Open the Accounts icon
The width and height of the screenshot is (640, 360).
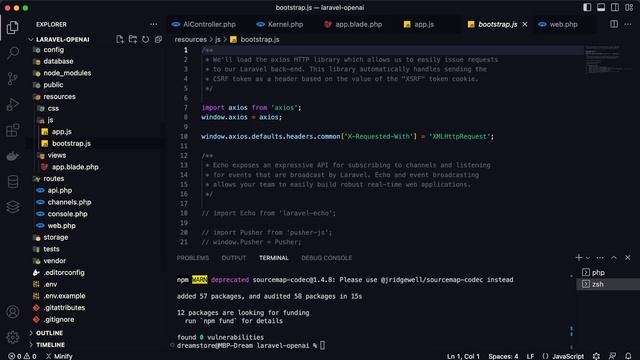tap(13, 312)
